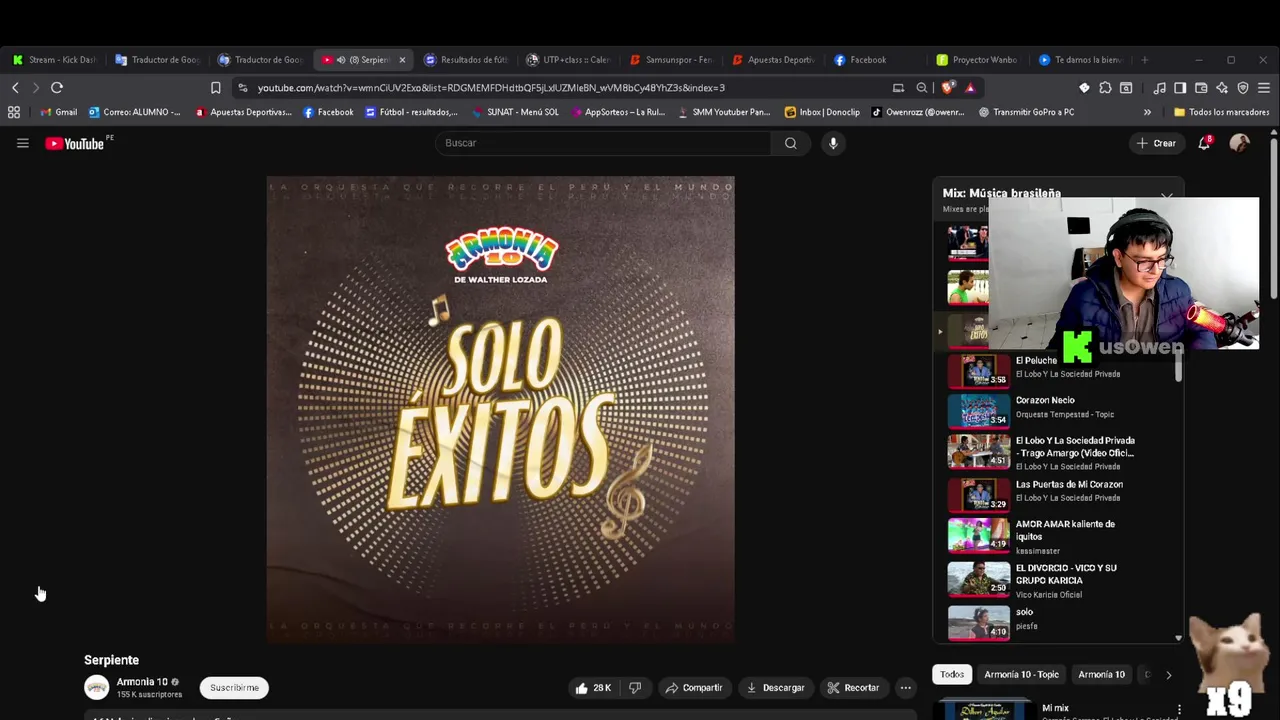Open the Brave VPN shield icon
The image size is (1280, 720).
(1243, 87)
